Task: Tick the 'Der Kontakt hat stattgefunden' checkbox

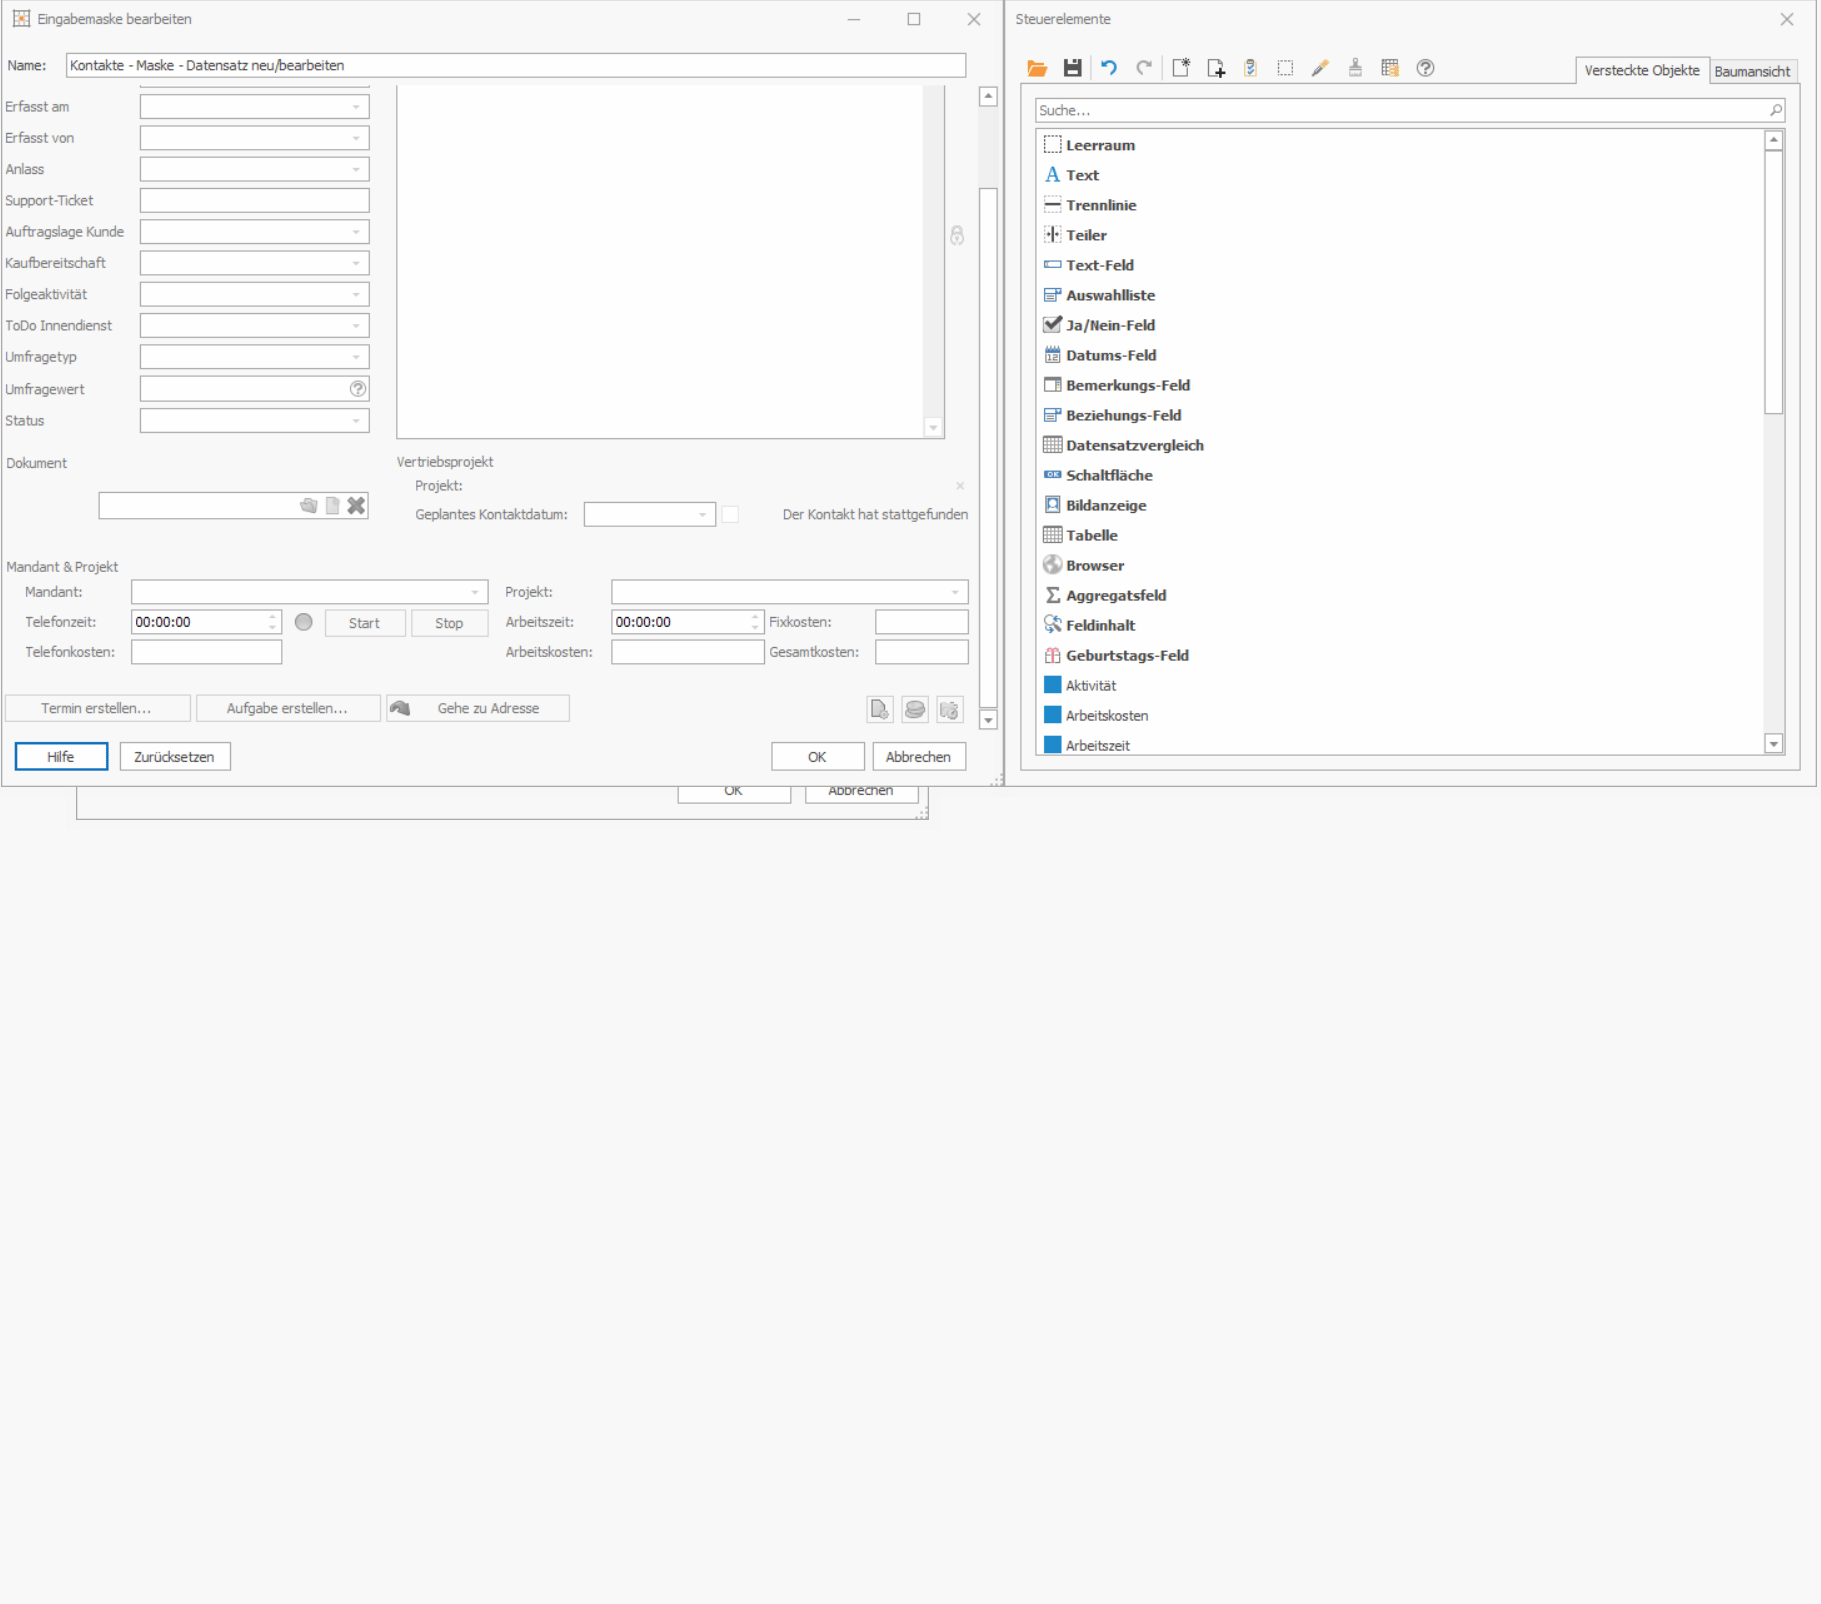Action: 730,514
